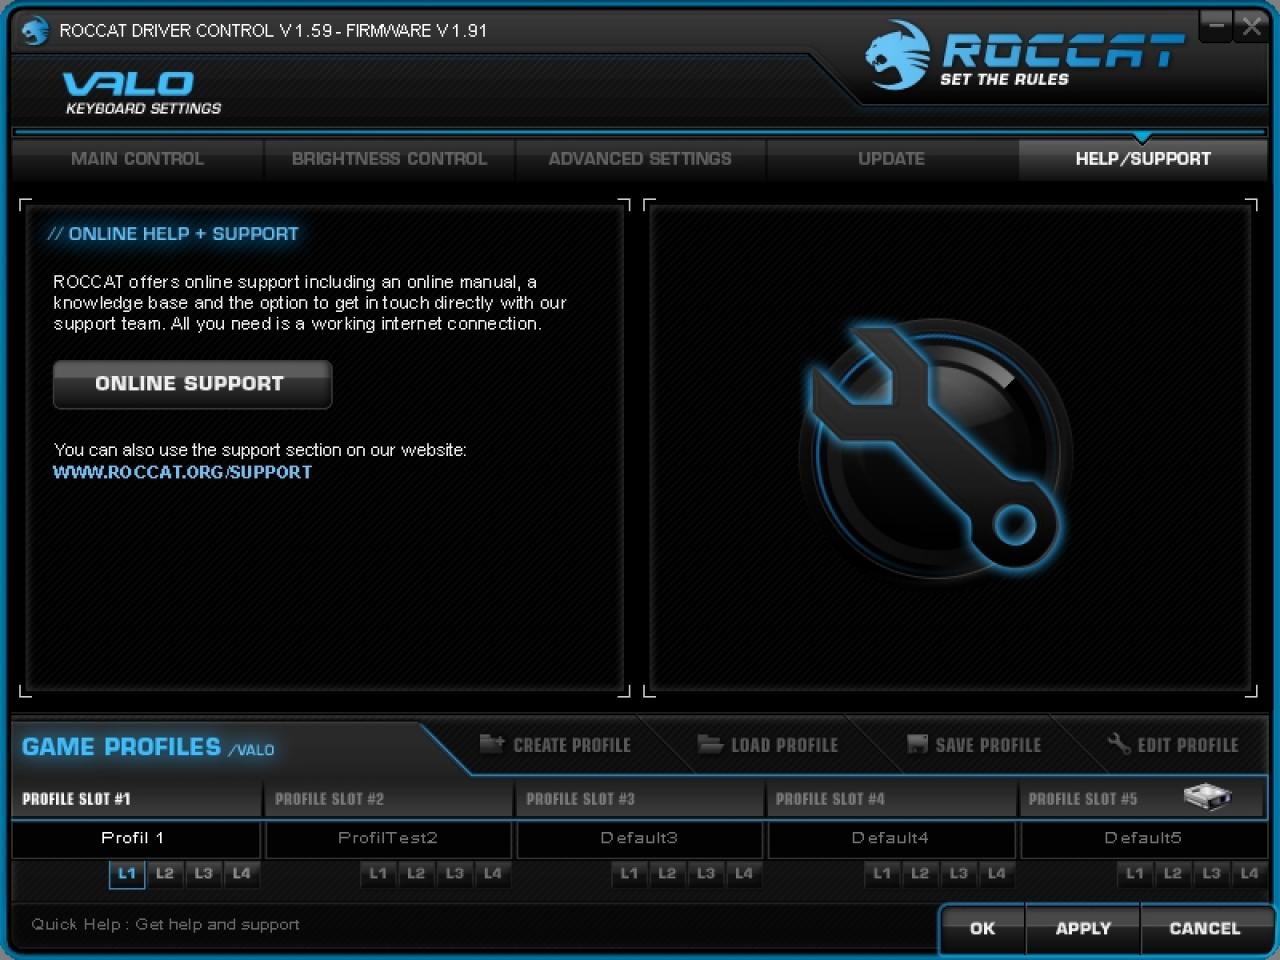Toggle L2 under Default4
This screenshot has width=1280, height=960.
[920, 874]
